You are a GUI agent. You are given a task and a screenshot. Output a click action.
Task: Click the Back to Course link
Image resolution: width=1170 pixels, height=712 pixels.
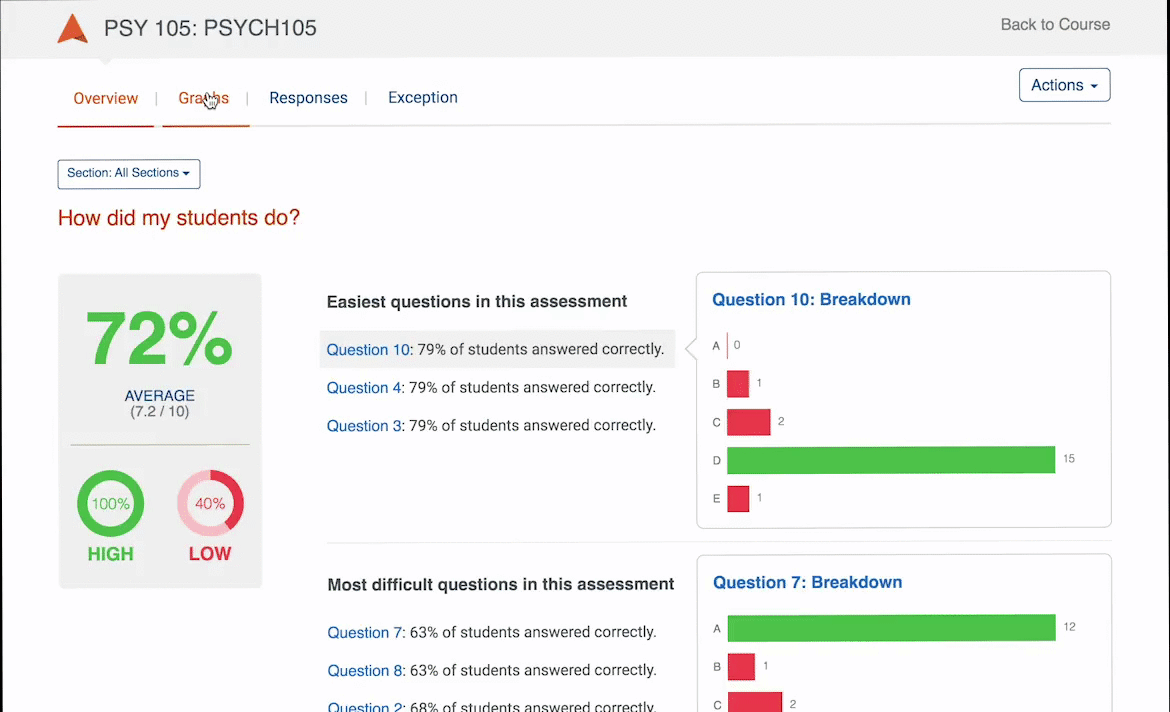click(1055, 24)
